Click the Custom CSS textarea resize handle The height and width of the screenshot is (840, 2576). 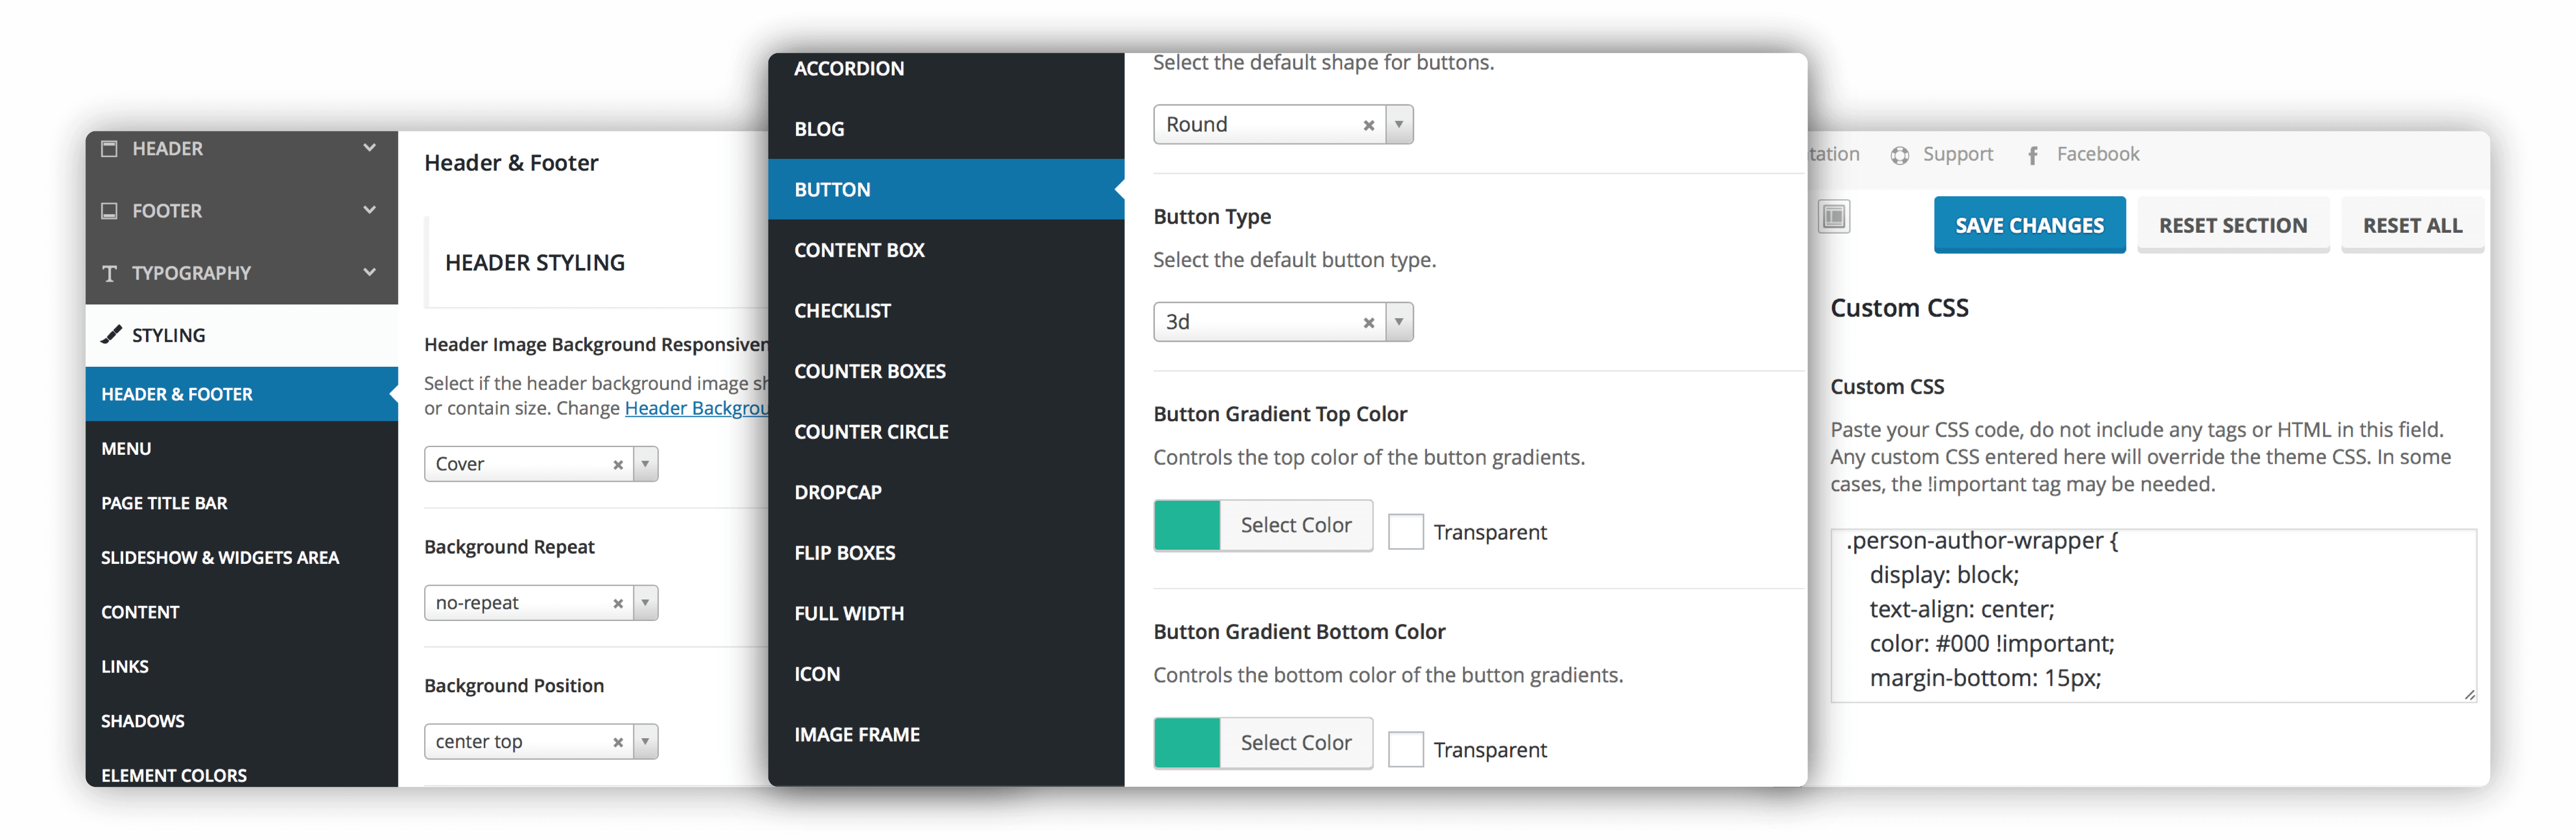(x=2469, y=694)
